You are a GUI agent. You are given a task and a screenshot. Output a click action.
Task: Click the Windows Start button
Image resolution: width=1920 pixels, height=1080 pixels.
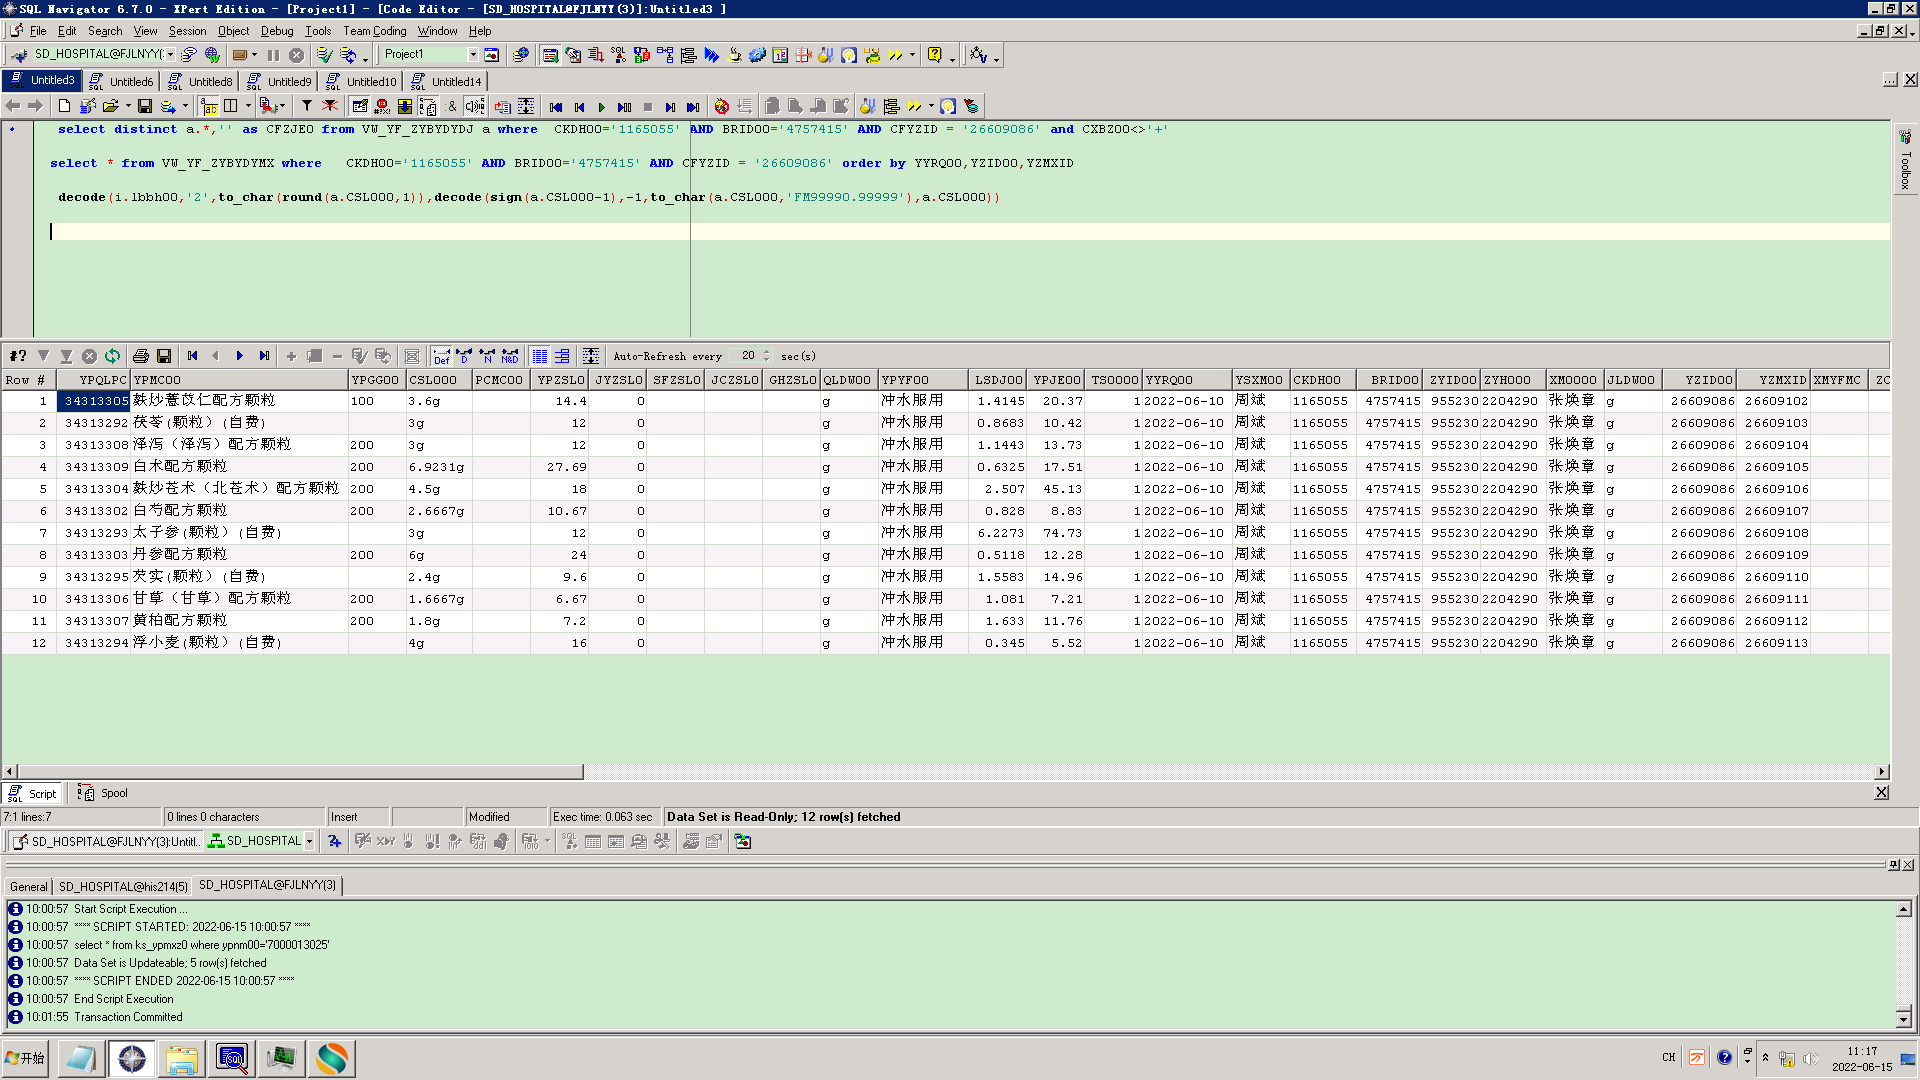26,1058
